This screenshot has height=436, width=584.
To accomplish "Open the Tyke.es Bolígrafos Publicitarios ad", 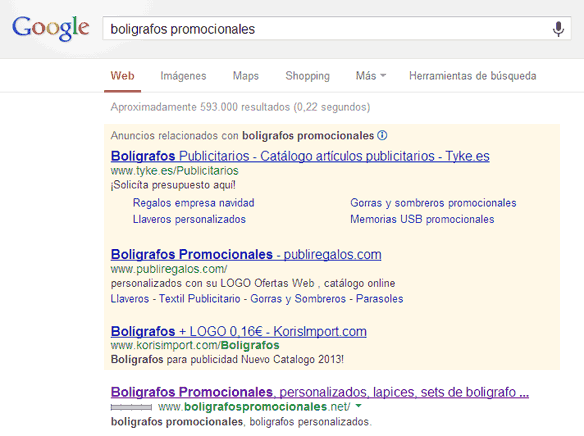I will coord(300,156).
